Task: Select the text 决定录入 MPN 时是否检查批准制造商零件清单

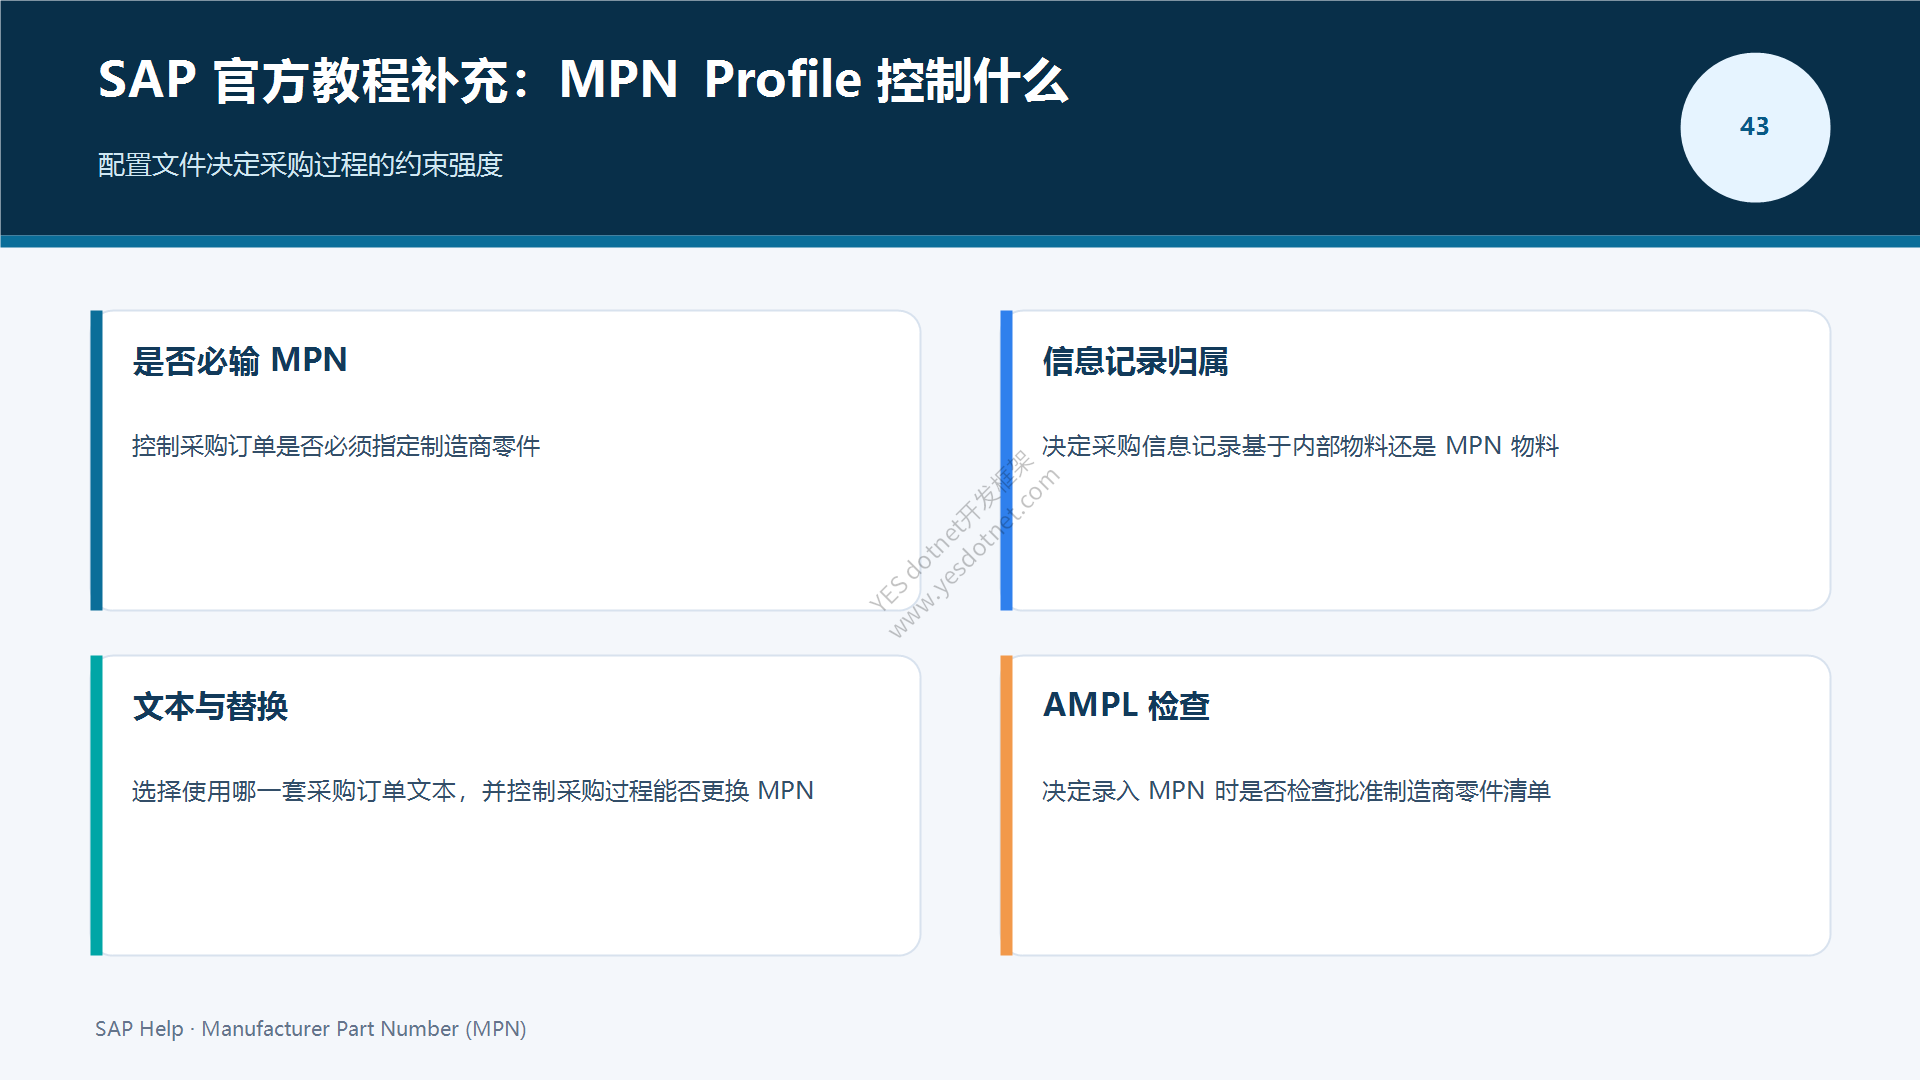Action: click(x=1296, y=791)
